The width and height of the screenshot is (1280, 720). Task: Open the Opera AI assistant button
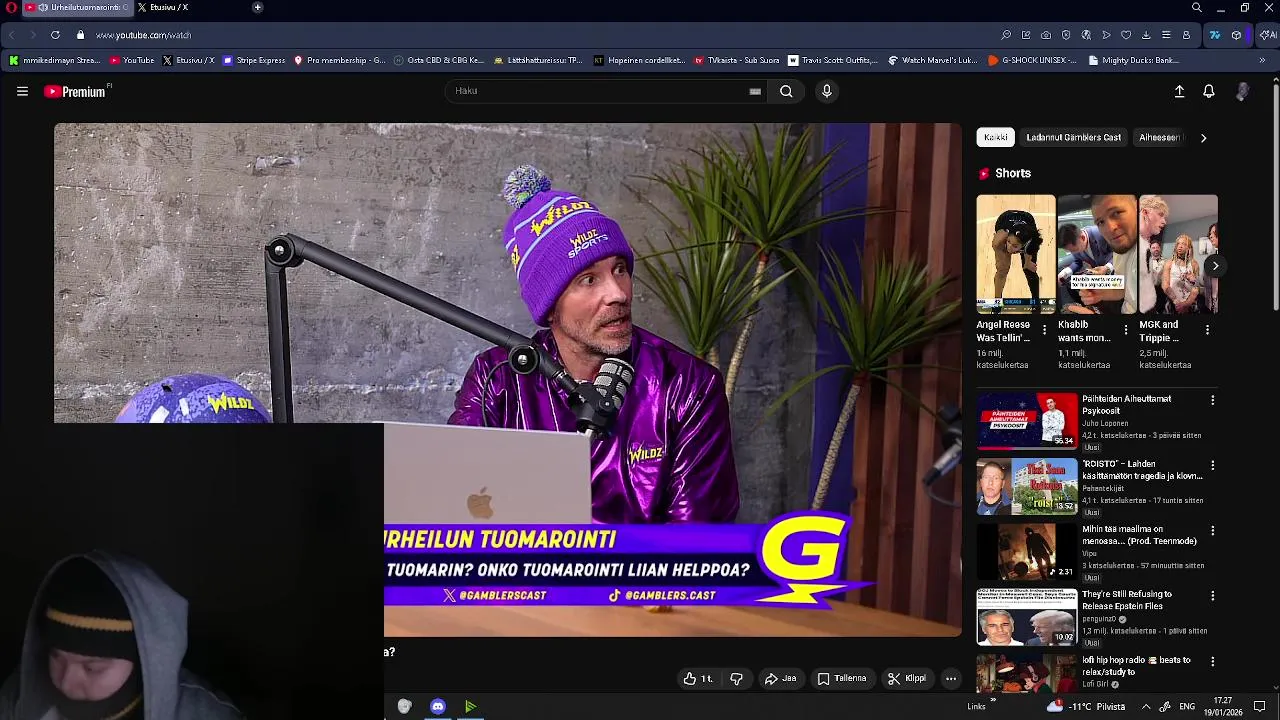(x=1268, y=35)
